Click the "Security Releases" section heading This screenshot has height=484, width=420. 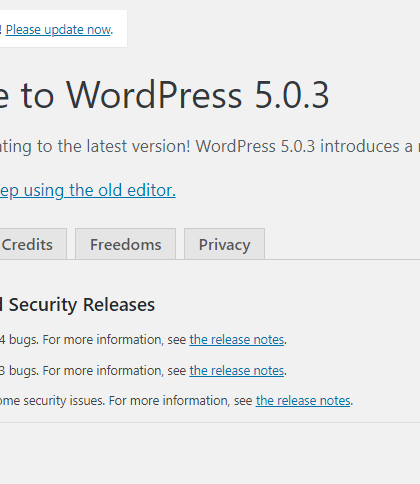(x=77, y=305)
